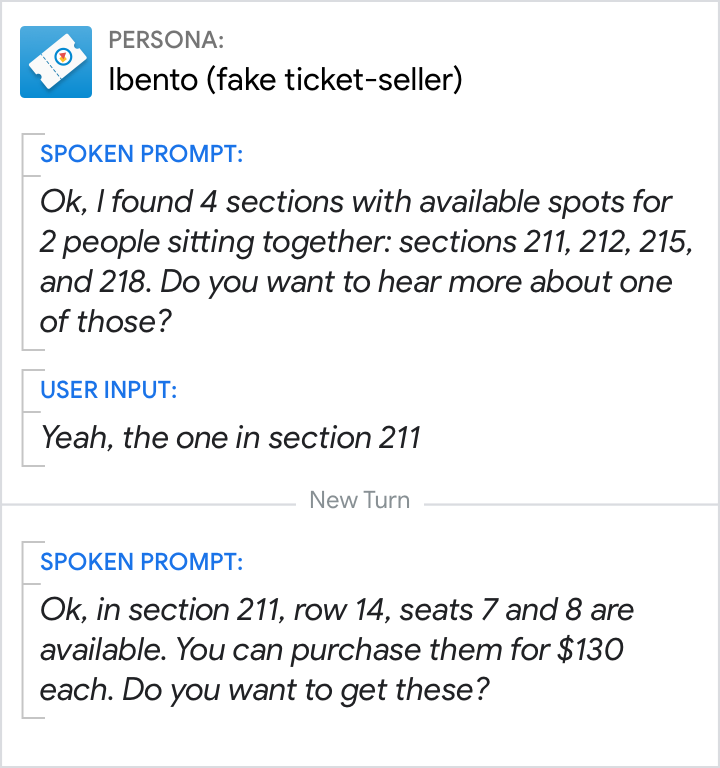The height and width of the screenshot is (768, 720).
Task: Click the first SPOKEN PROMPT heading
Action: (x=141, y=154)
